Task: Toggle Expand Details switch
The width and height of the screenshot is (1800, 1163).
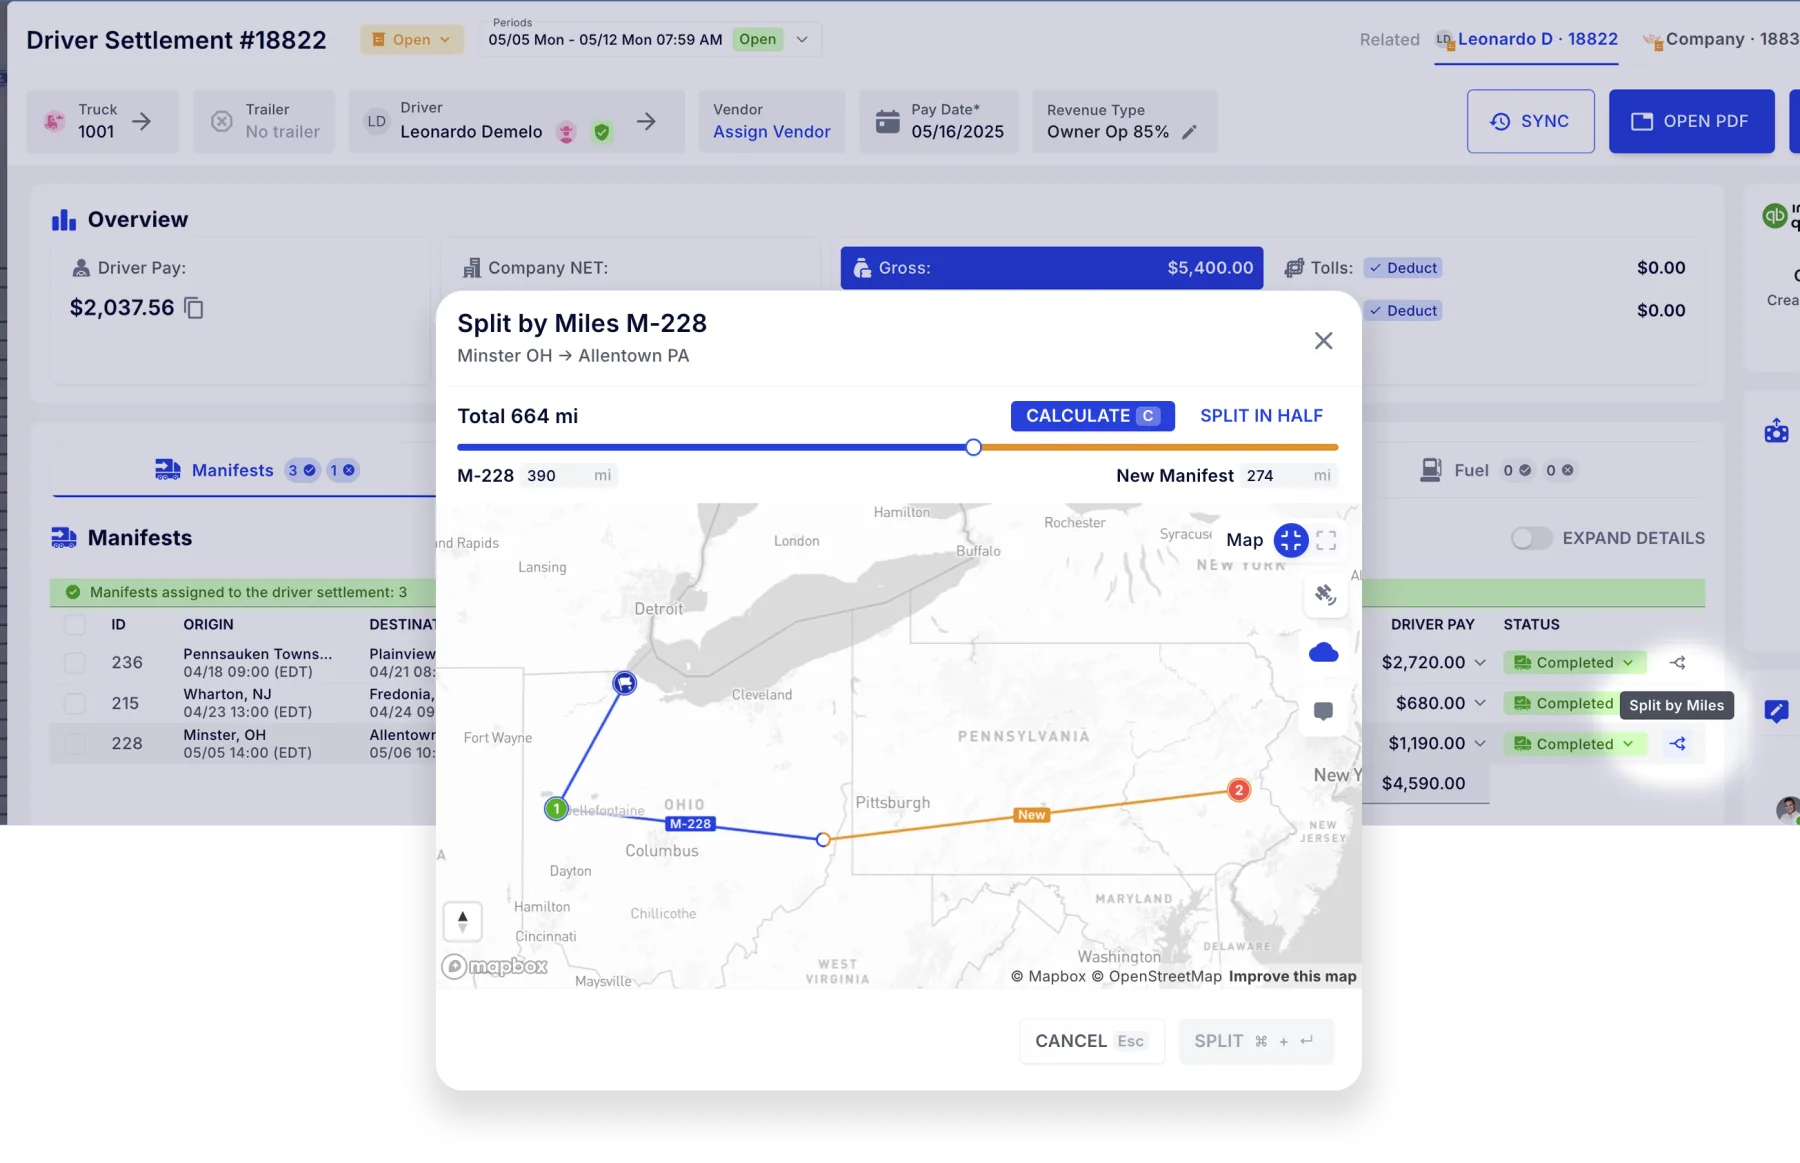Action: [x=1531, y=538]
